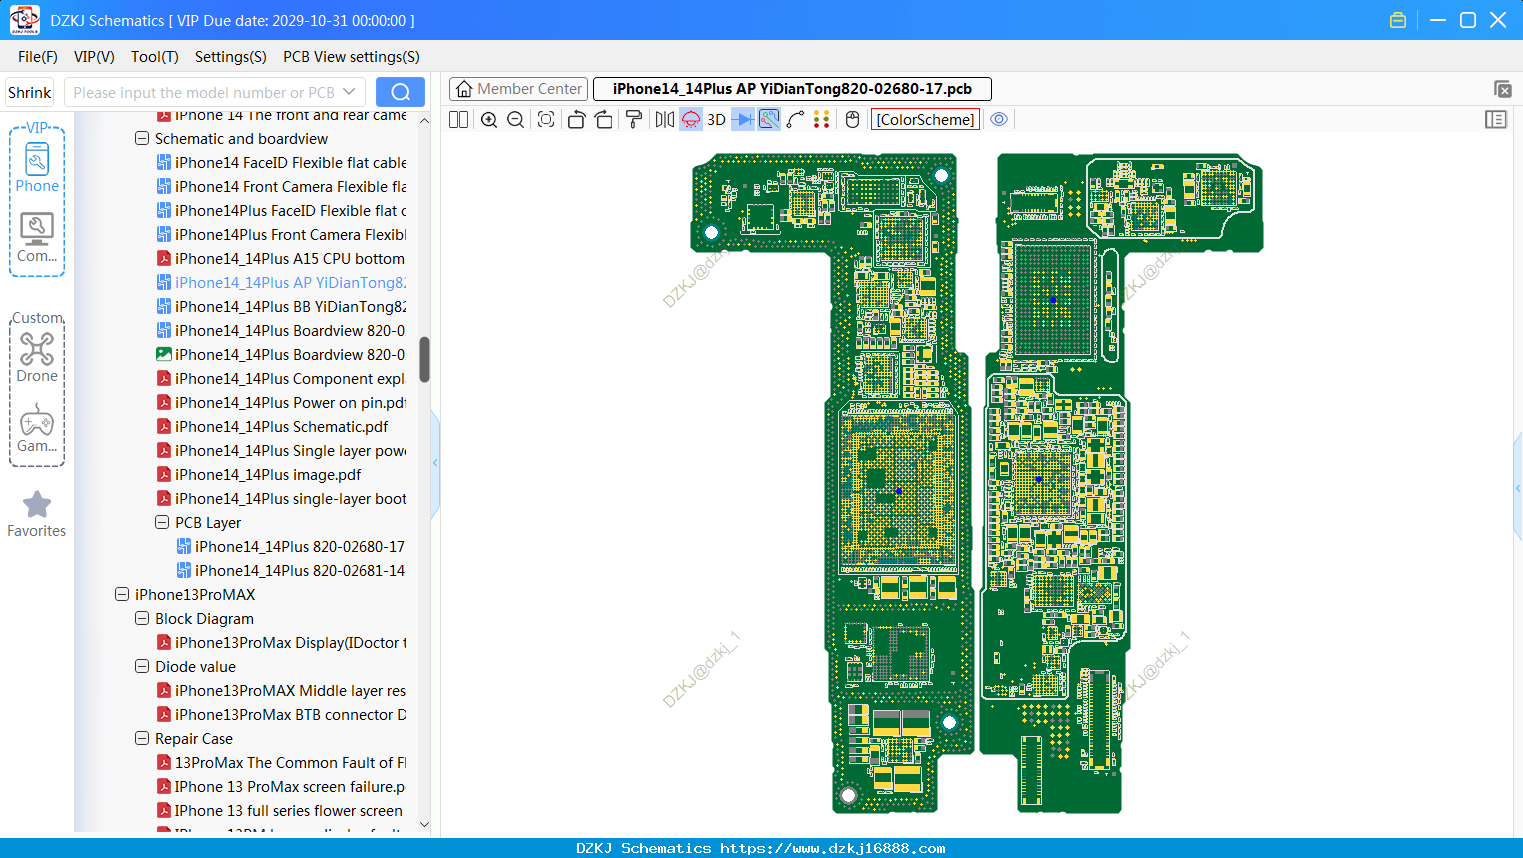The image size is (1523, 858).
Task: Switch to the iPhone14_14Plus AP pcb tab
Action: point(792,89)
